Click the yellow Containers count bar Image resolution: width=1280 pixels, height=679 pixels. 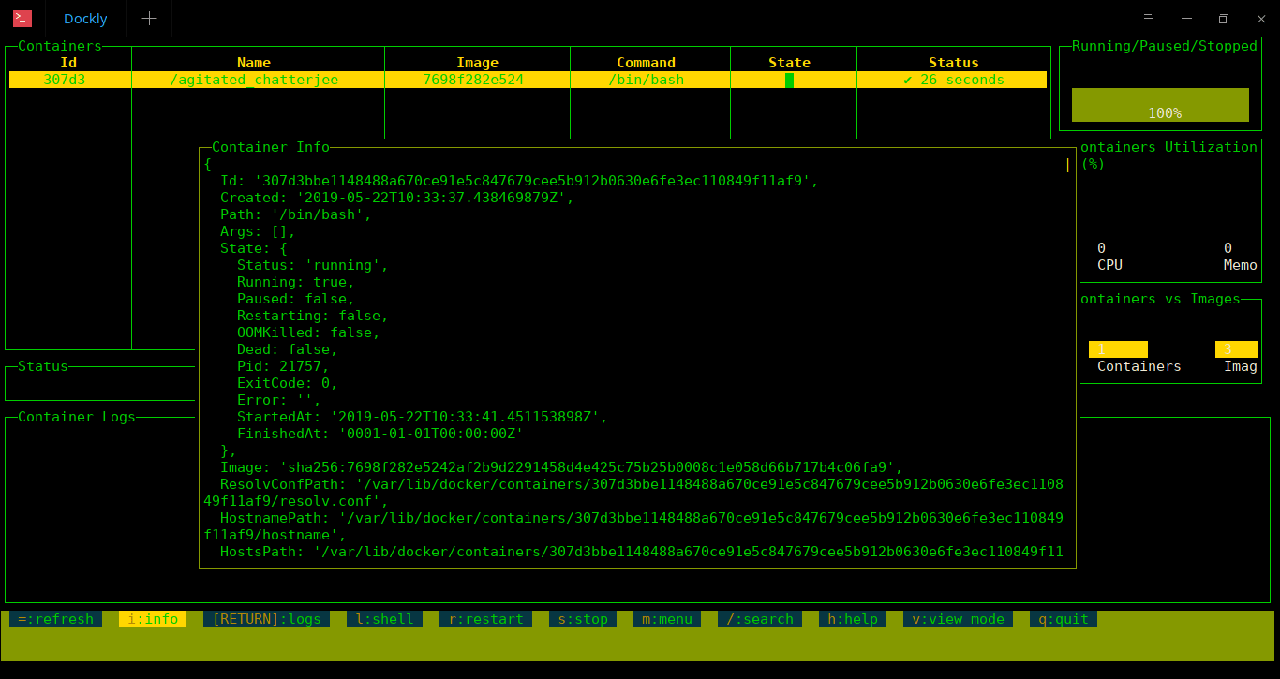pyautogui.click(x=1118, y=349)
